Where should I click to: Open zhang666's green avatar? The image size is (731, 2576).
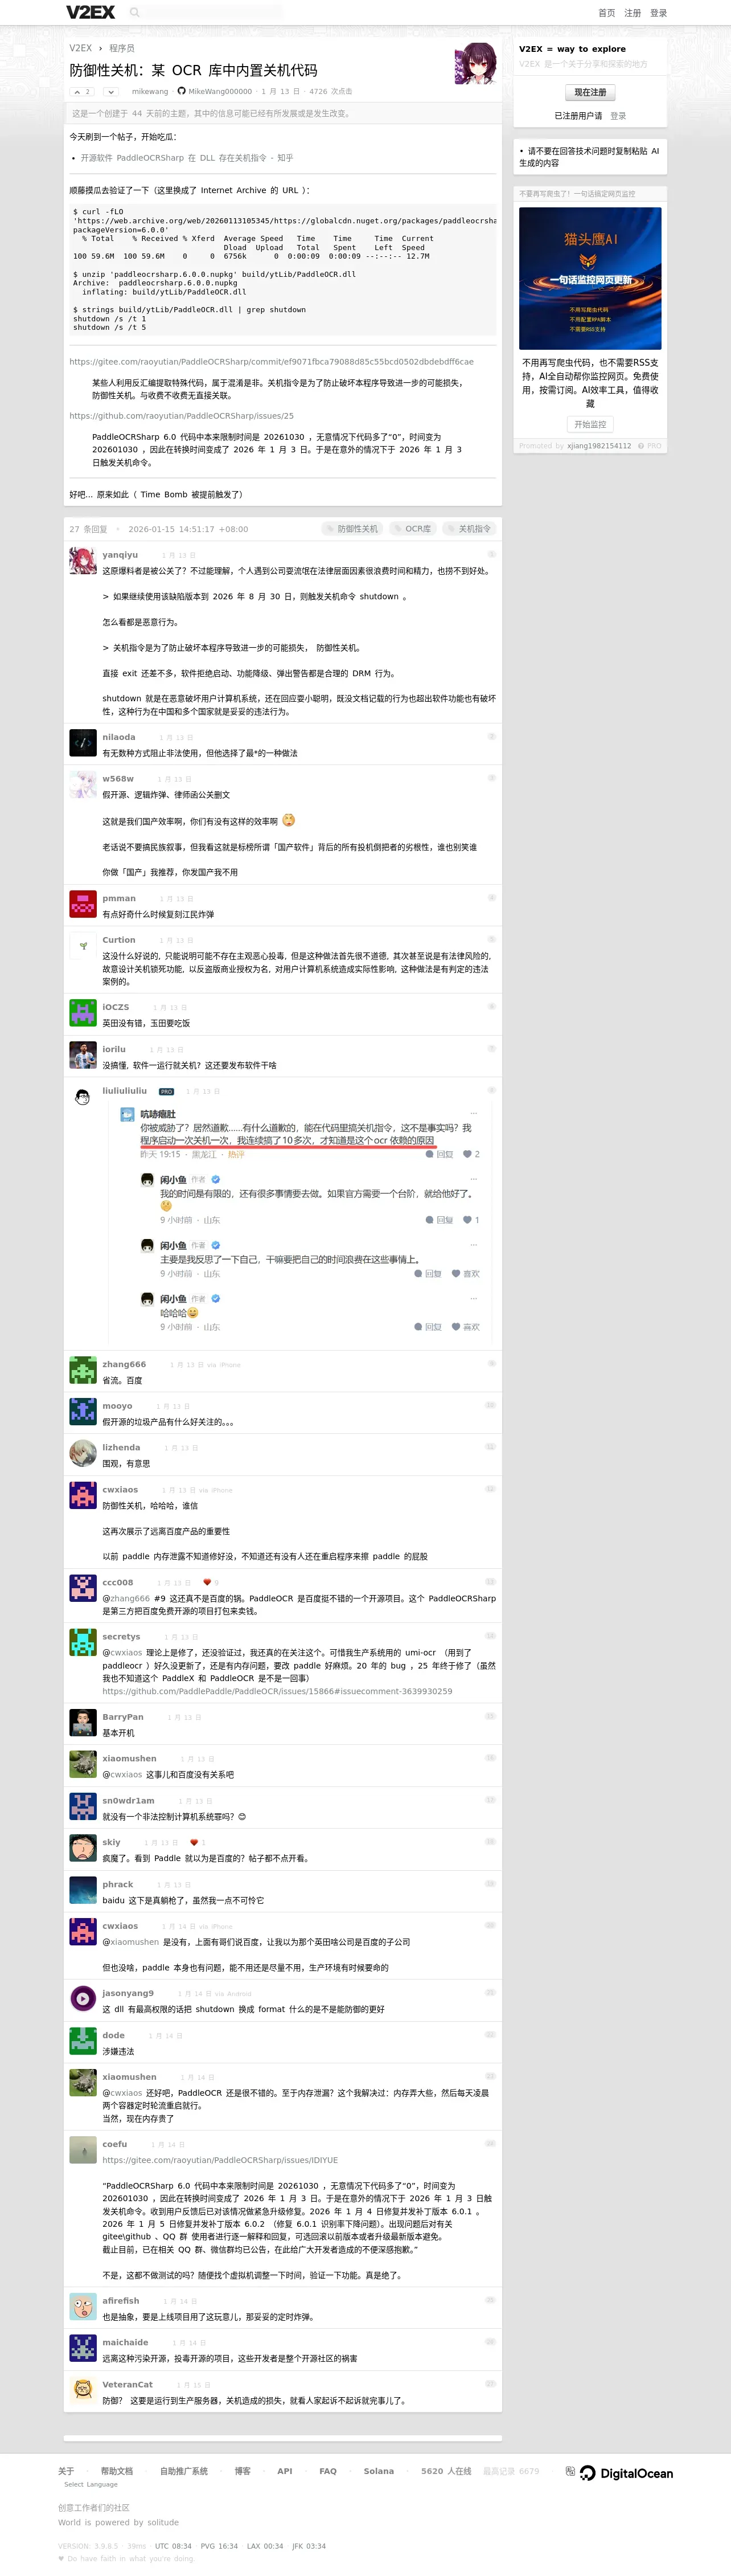click(82, 1370)
